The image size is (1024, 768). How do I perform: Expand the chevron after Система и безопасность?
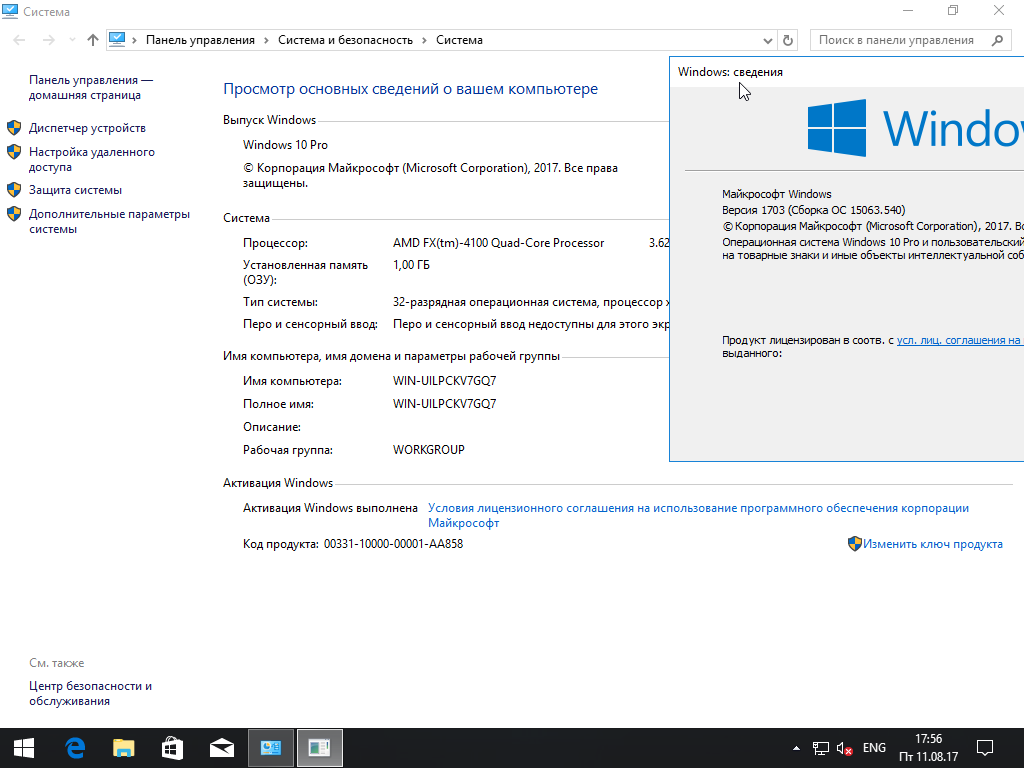click(424, 40)
